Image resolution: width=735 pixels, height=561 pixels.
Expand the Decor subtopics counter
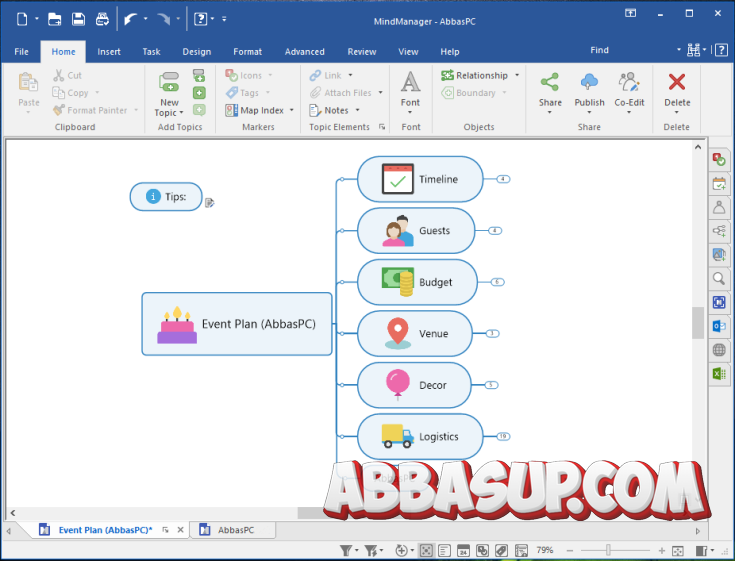(491, 385)
